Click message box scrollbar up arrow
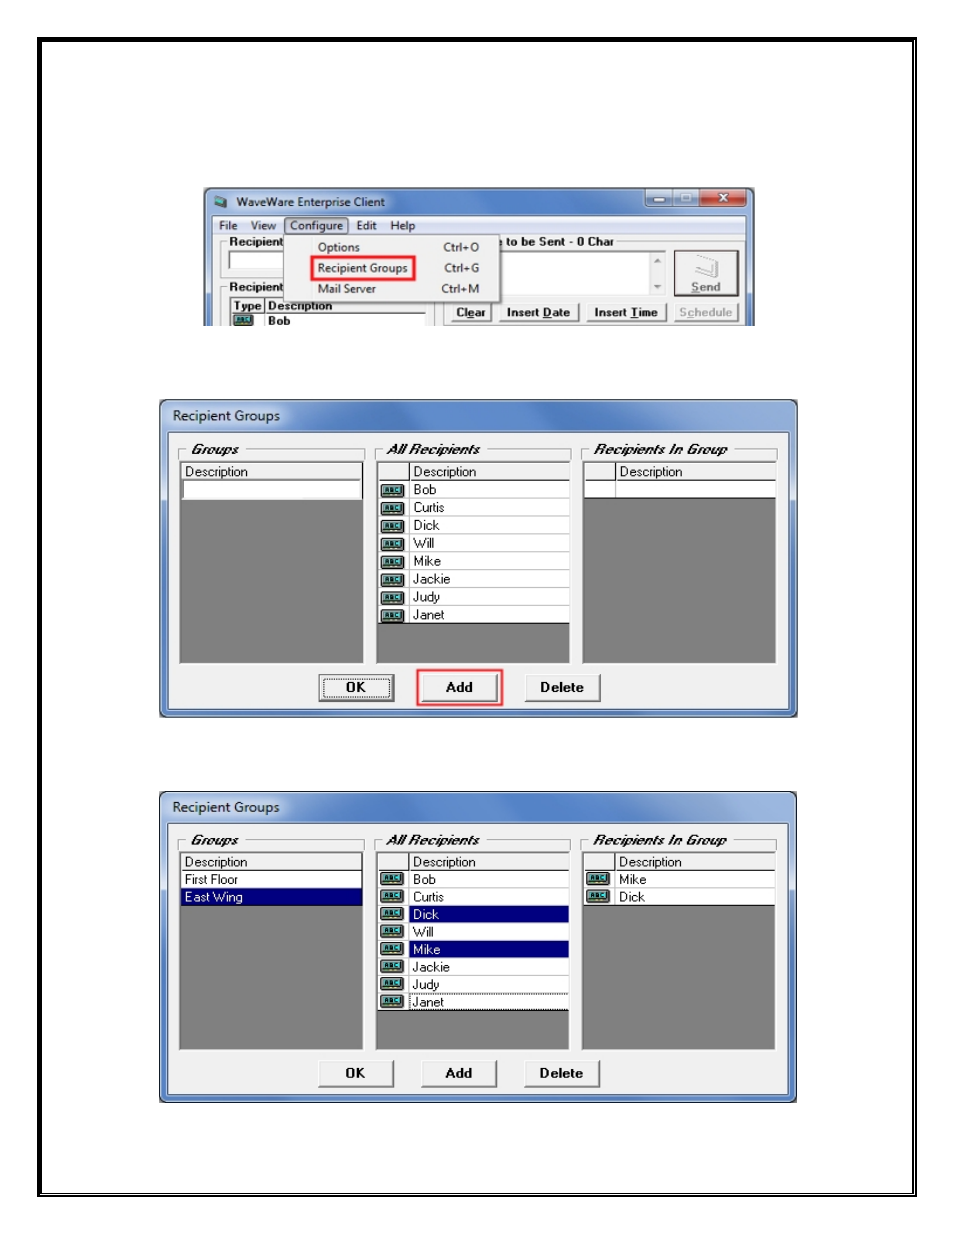Viewport: 954px width, 1235px height. 657,260
